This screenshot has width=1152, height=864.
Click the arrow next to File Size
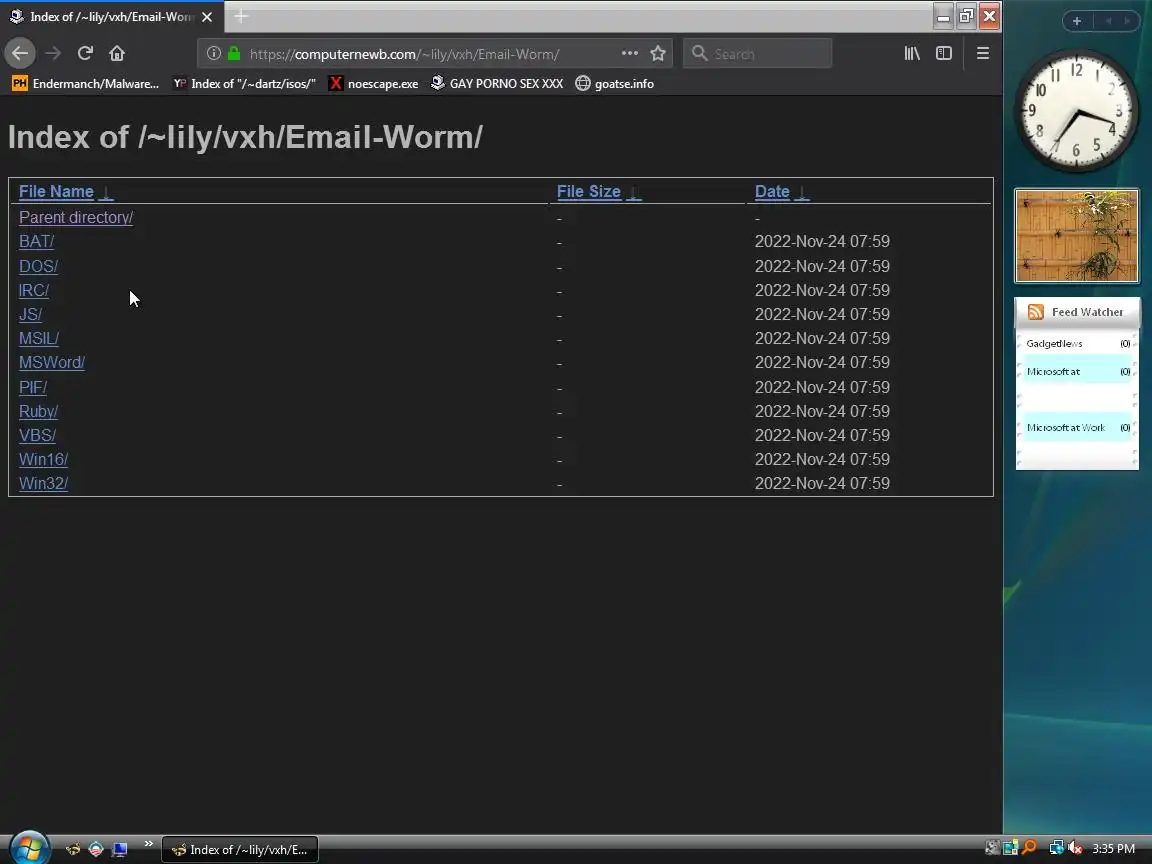(x=634, y=192)
